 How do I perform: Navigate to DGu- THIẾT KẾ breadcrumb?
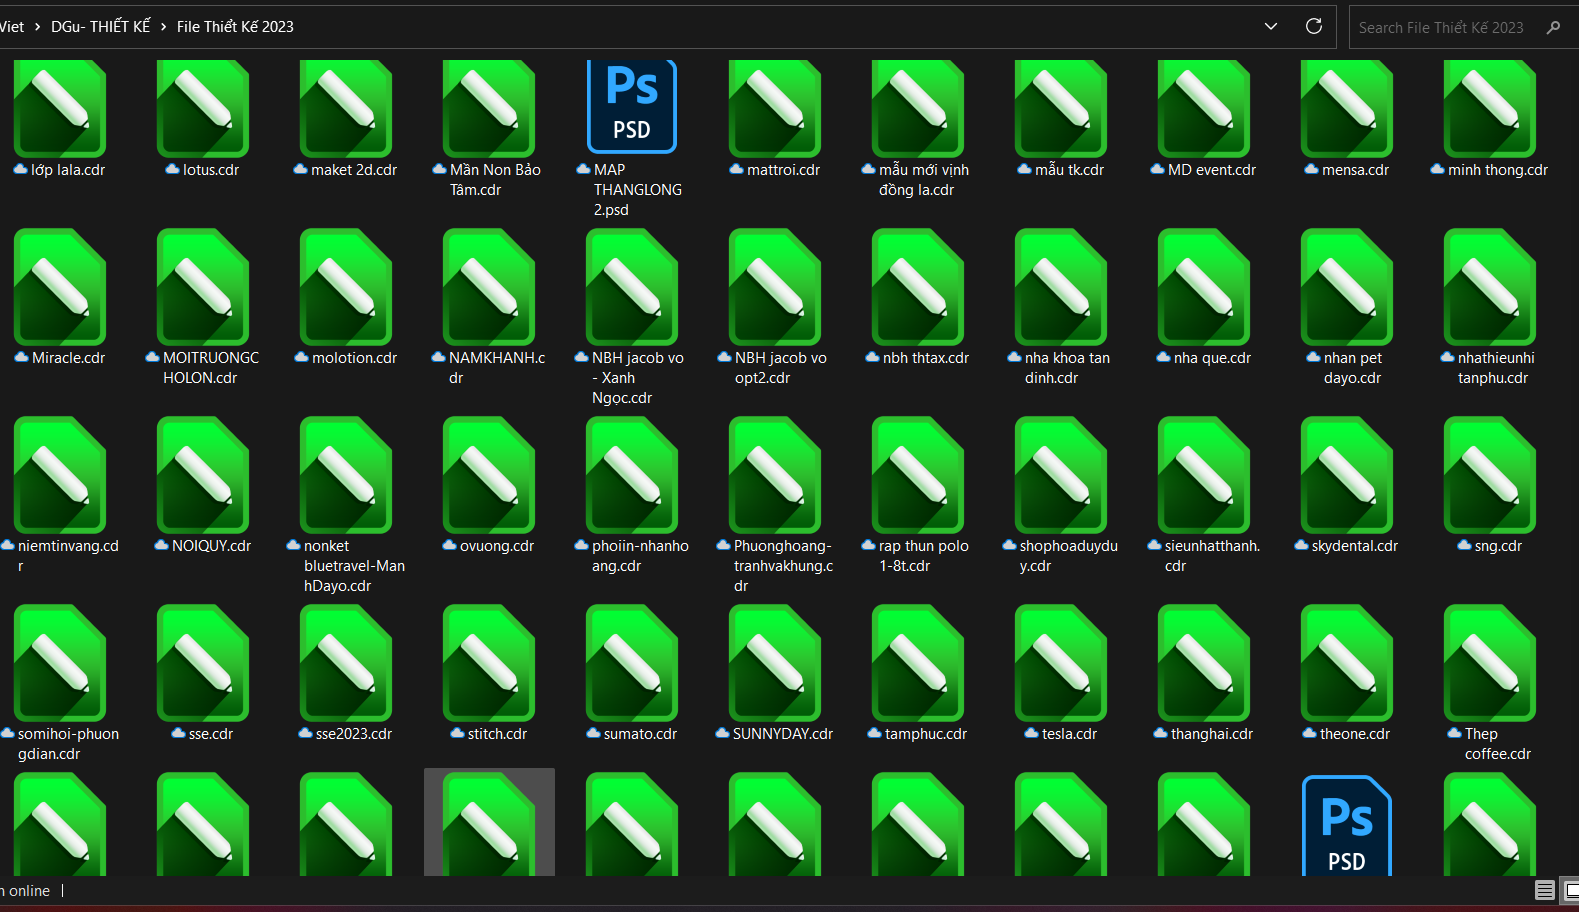click(100, 27)
